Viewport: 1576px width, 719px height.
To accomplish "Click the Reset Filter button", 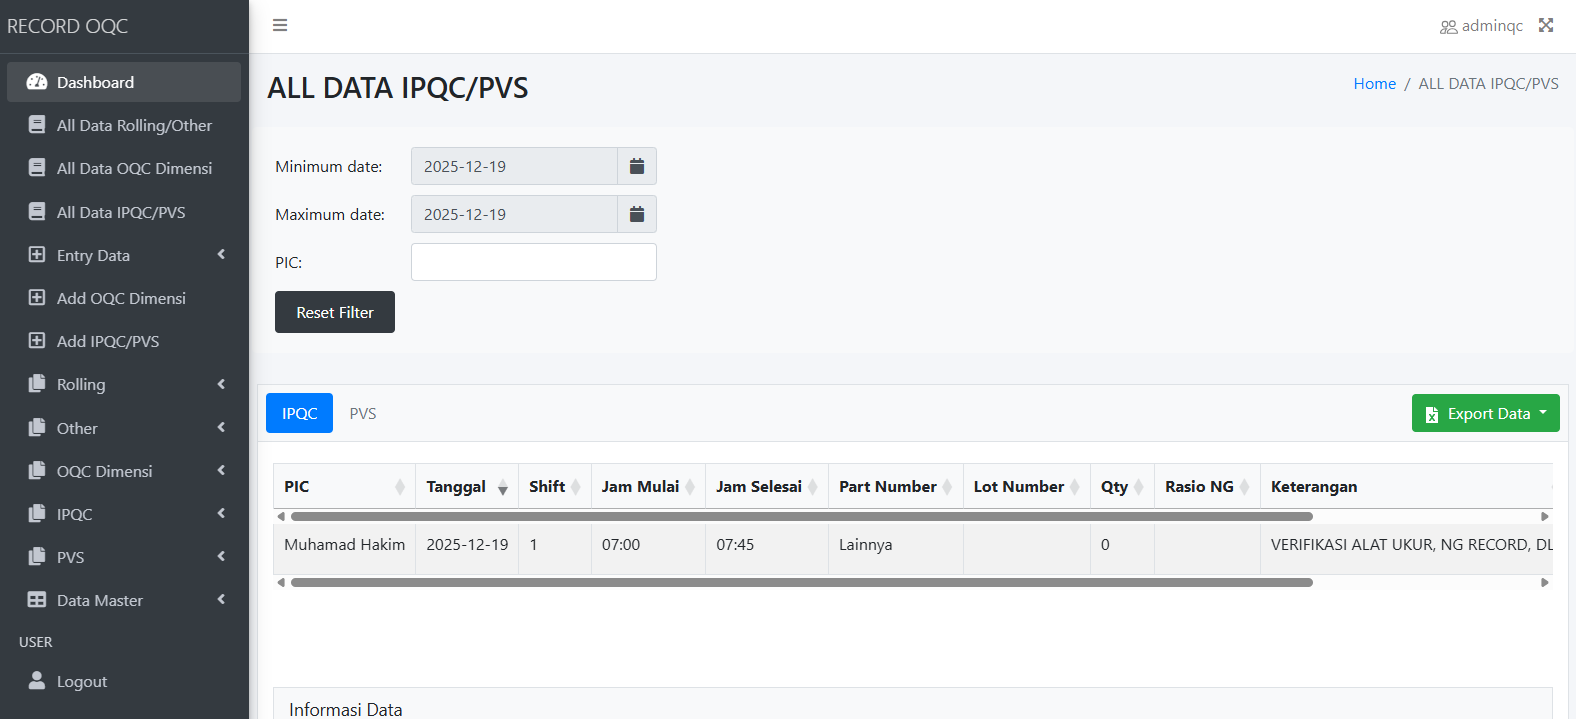I will tap(334, 312).
